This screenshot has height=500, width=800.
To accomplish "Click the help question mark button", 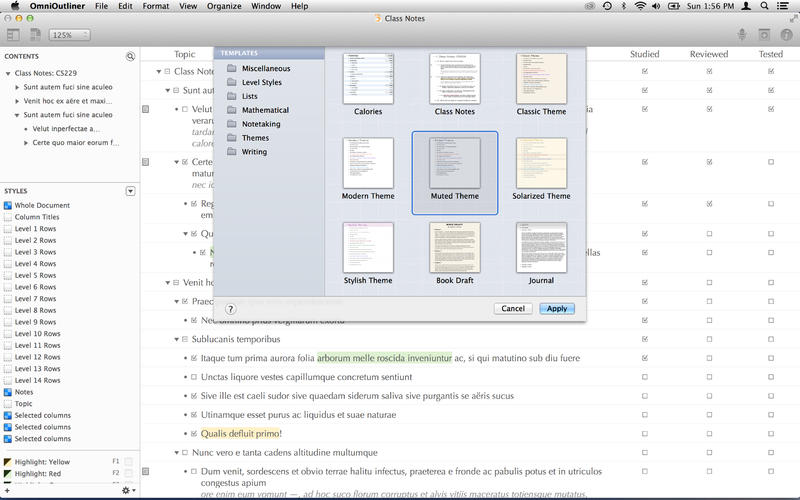I will pos(231,309).
